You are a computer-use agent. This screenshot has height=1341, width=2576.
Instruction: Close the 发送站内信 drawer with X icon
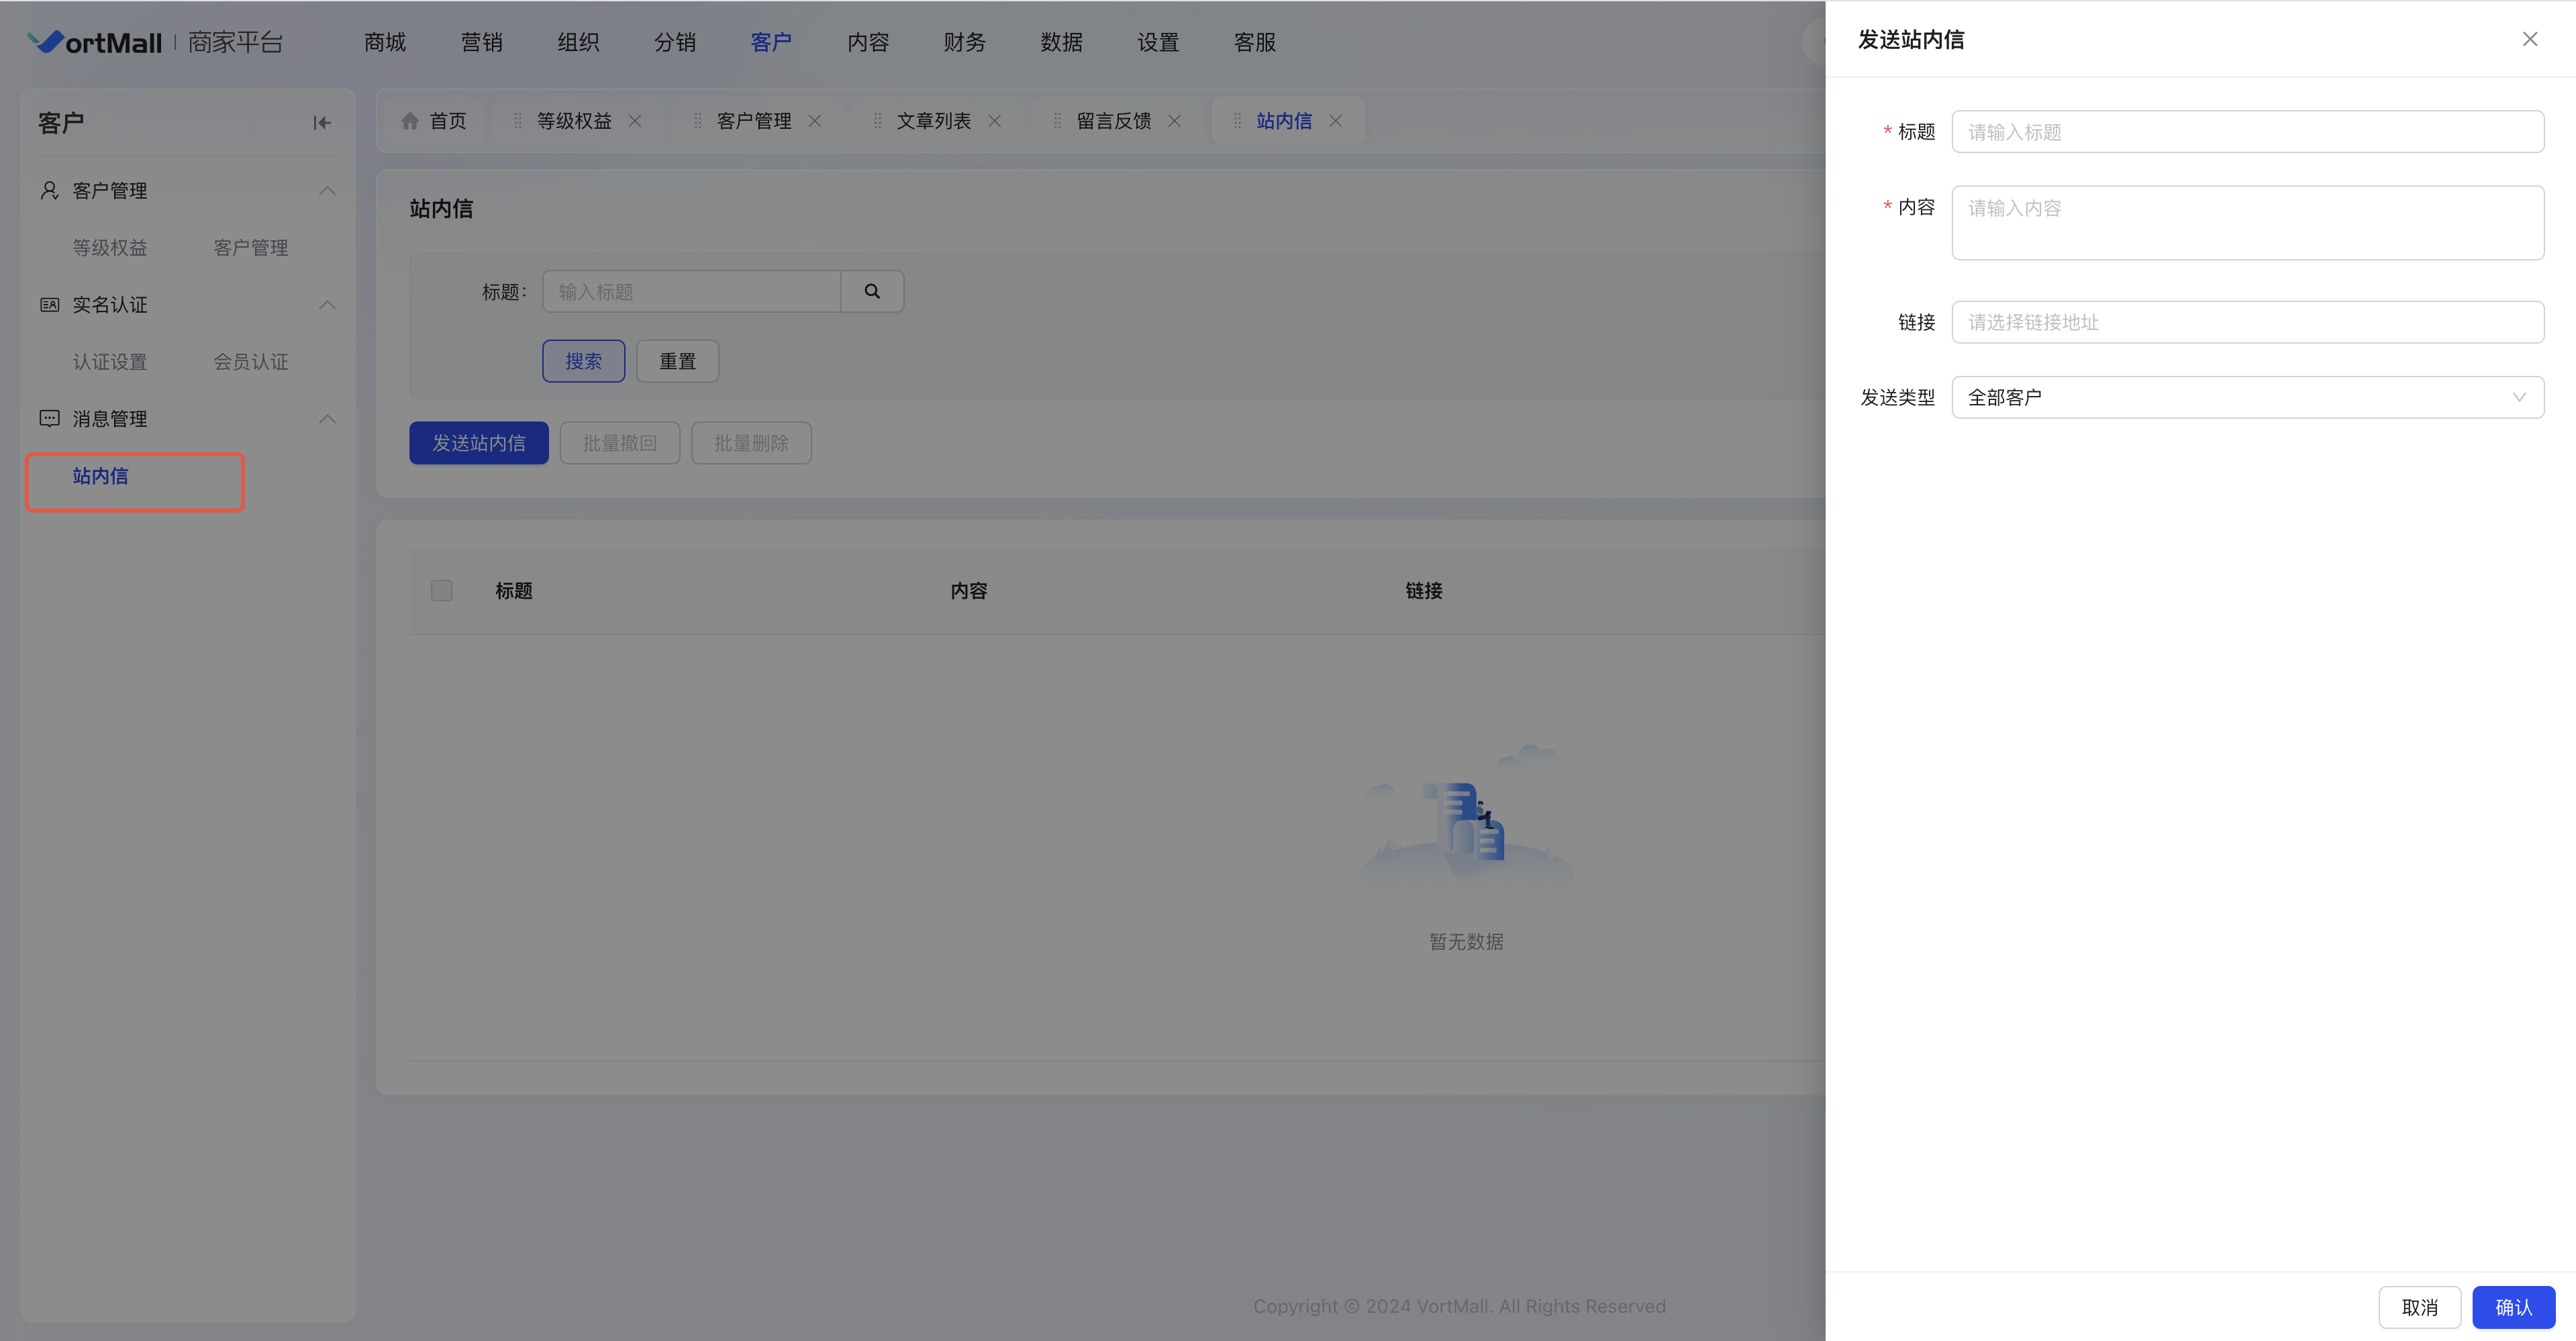pyautogui.click(x=2529, y=39)
